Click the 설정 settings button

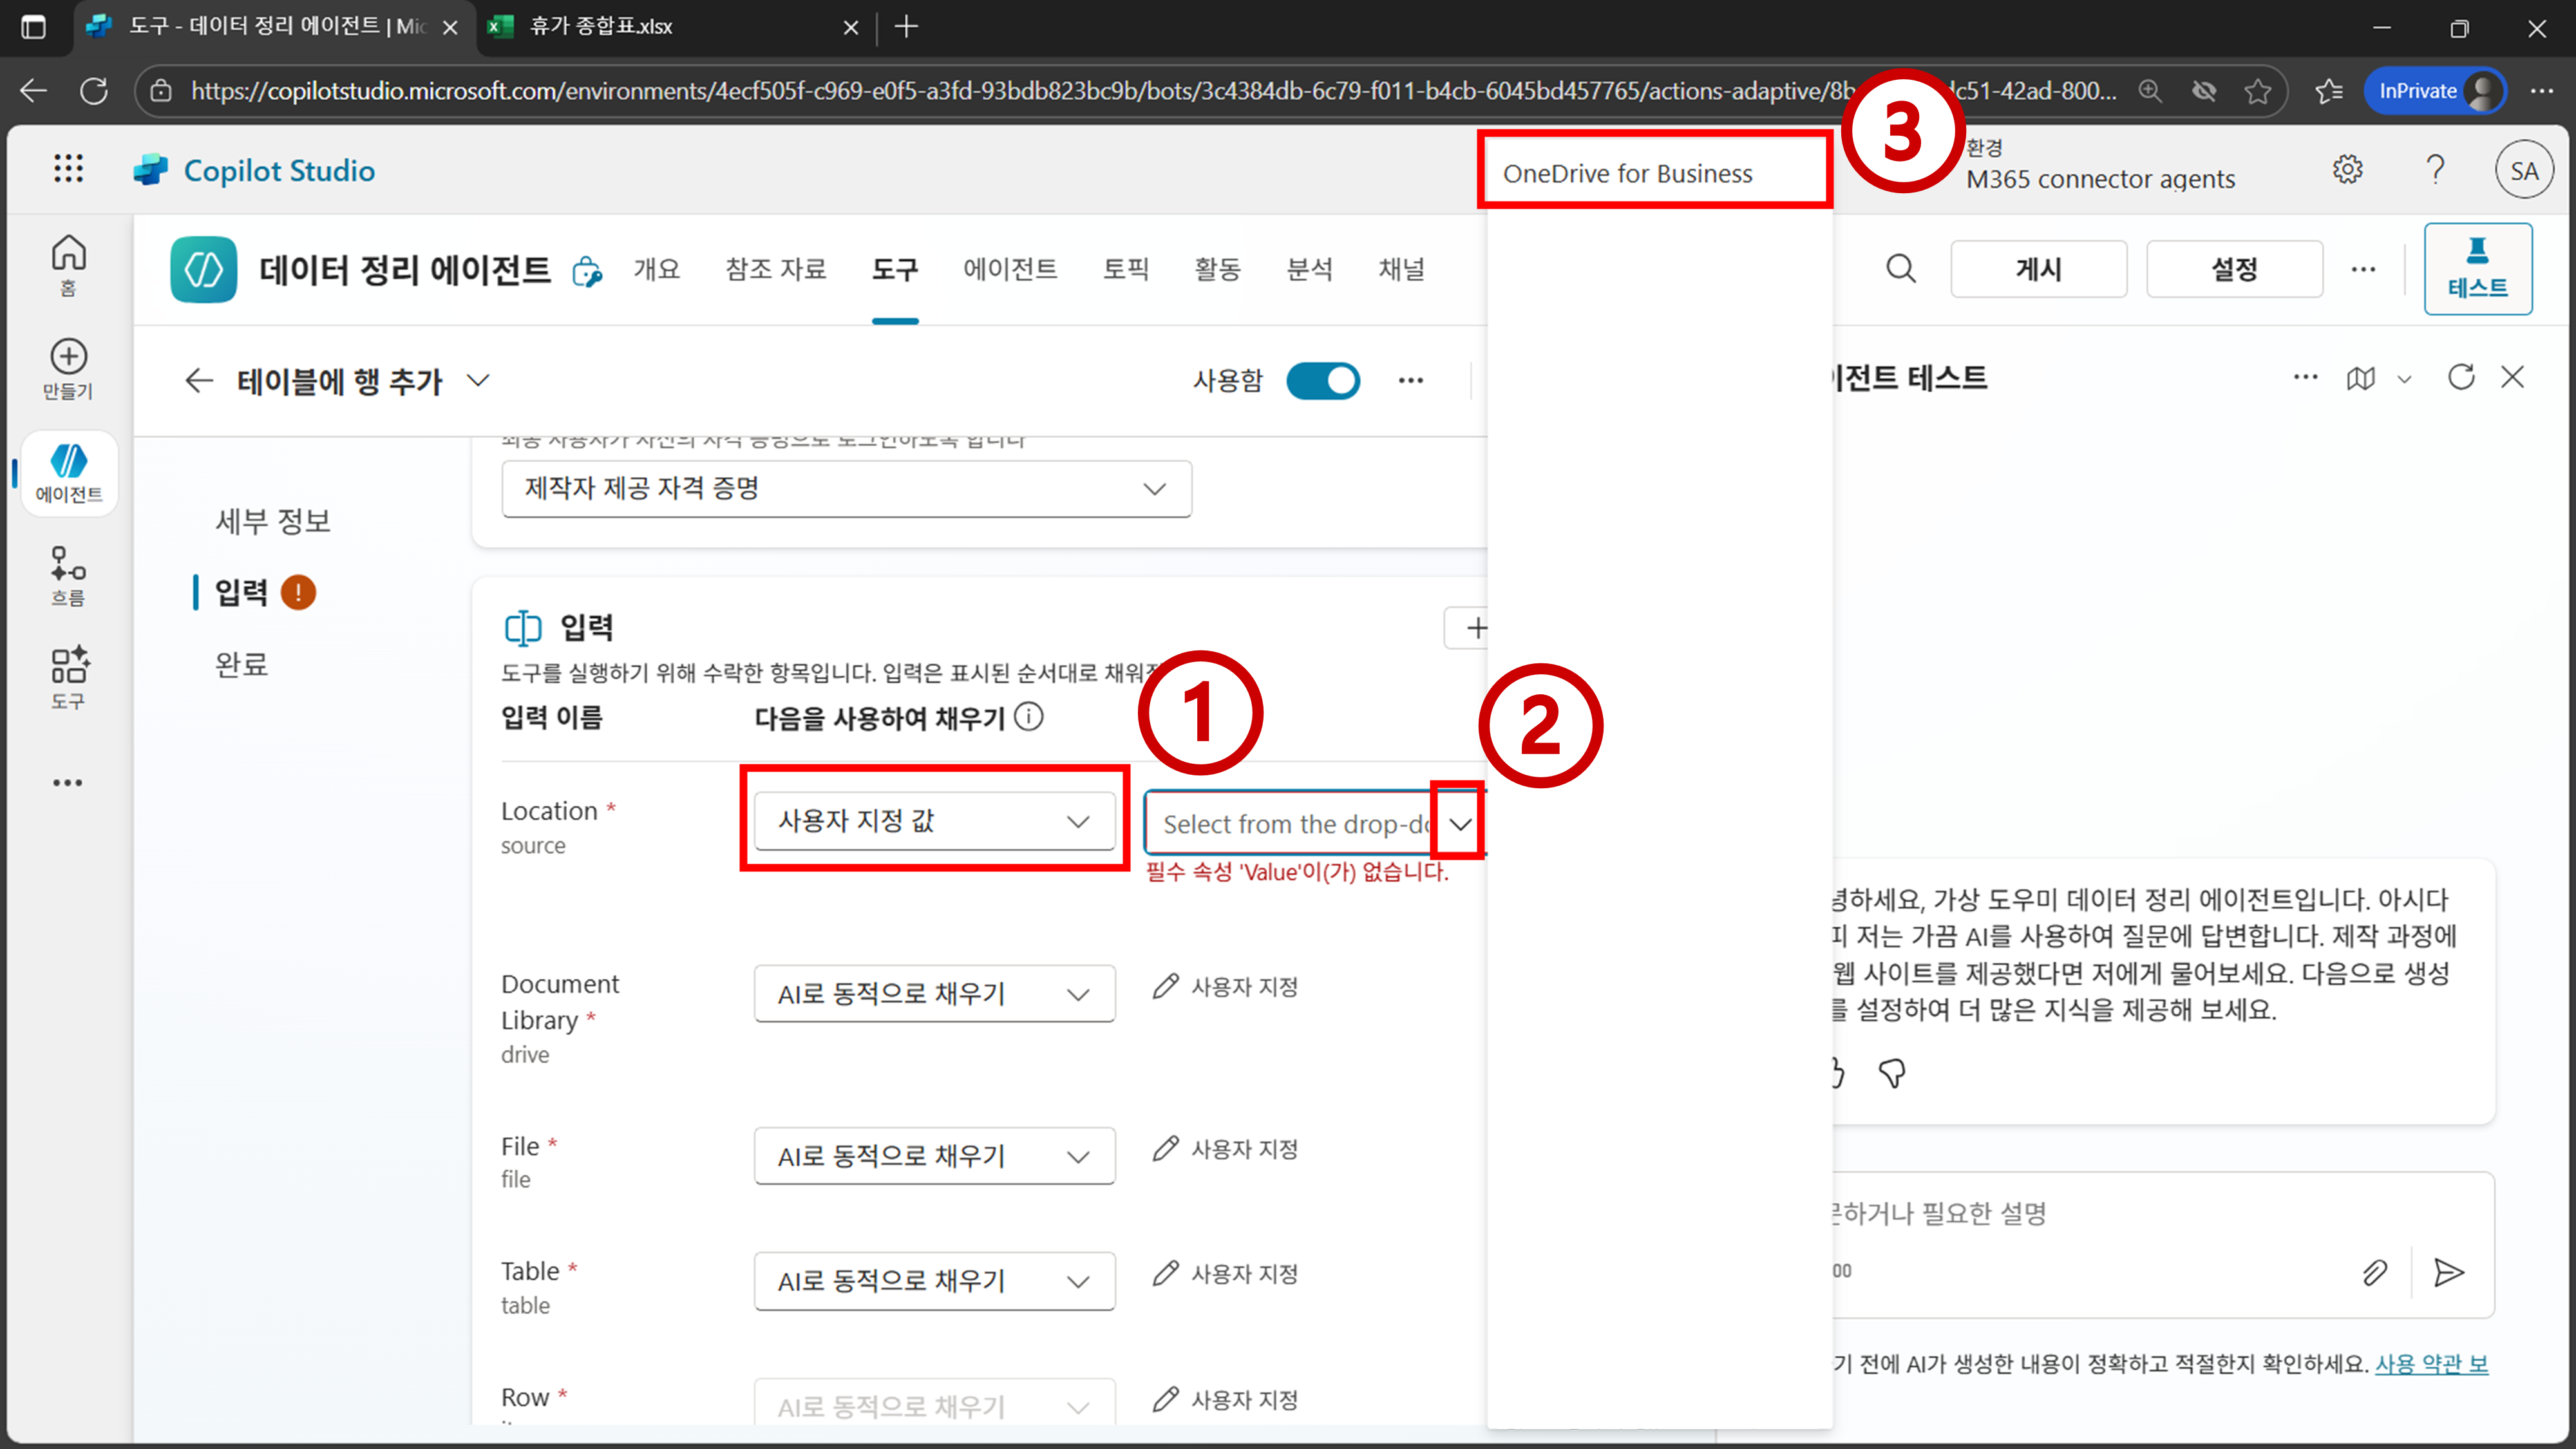(2233, 269)
